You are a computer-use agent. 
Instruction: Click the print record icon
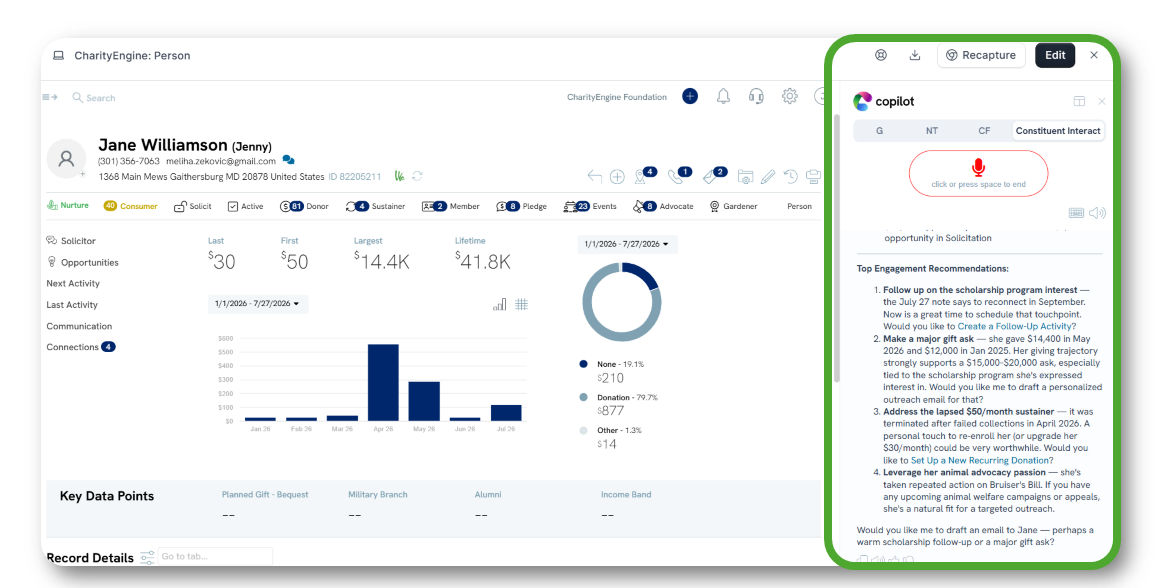(x=813, y=177)
